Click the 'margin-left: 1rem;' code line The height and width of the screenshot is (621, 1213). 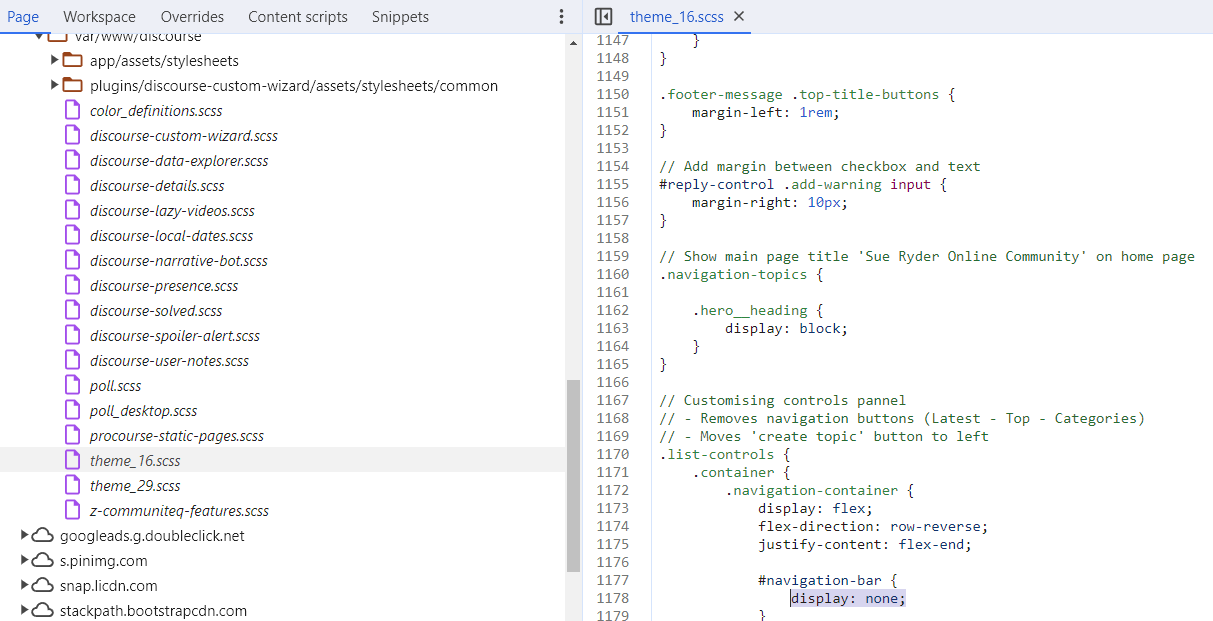766,112
